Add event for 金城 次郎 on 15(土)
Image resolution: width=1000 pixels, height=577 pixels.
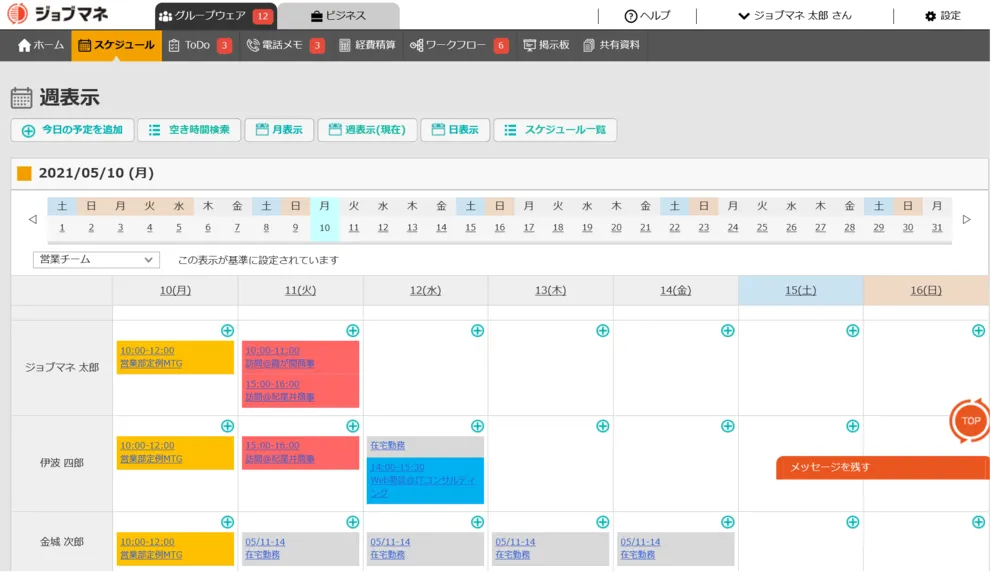[853, 522]
